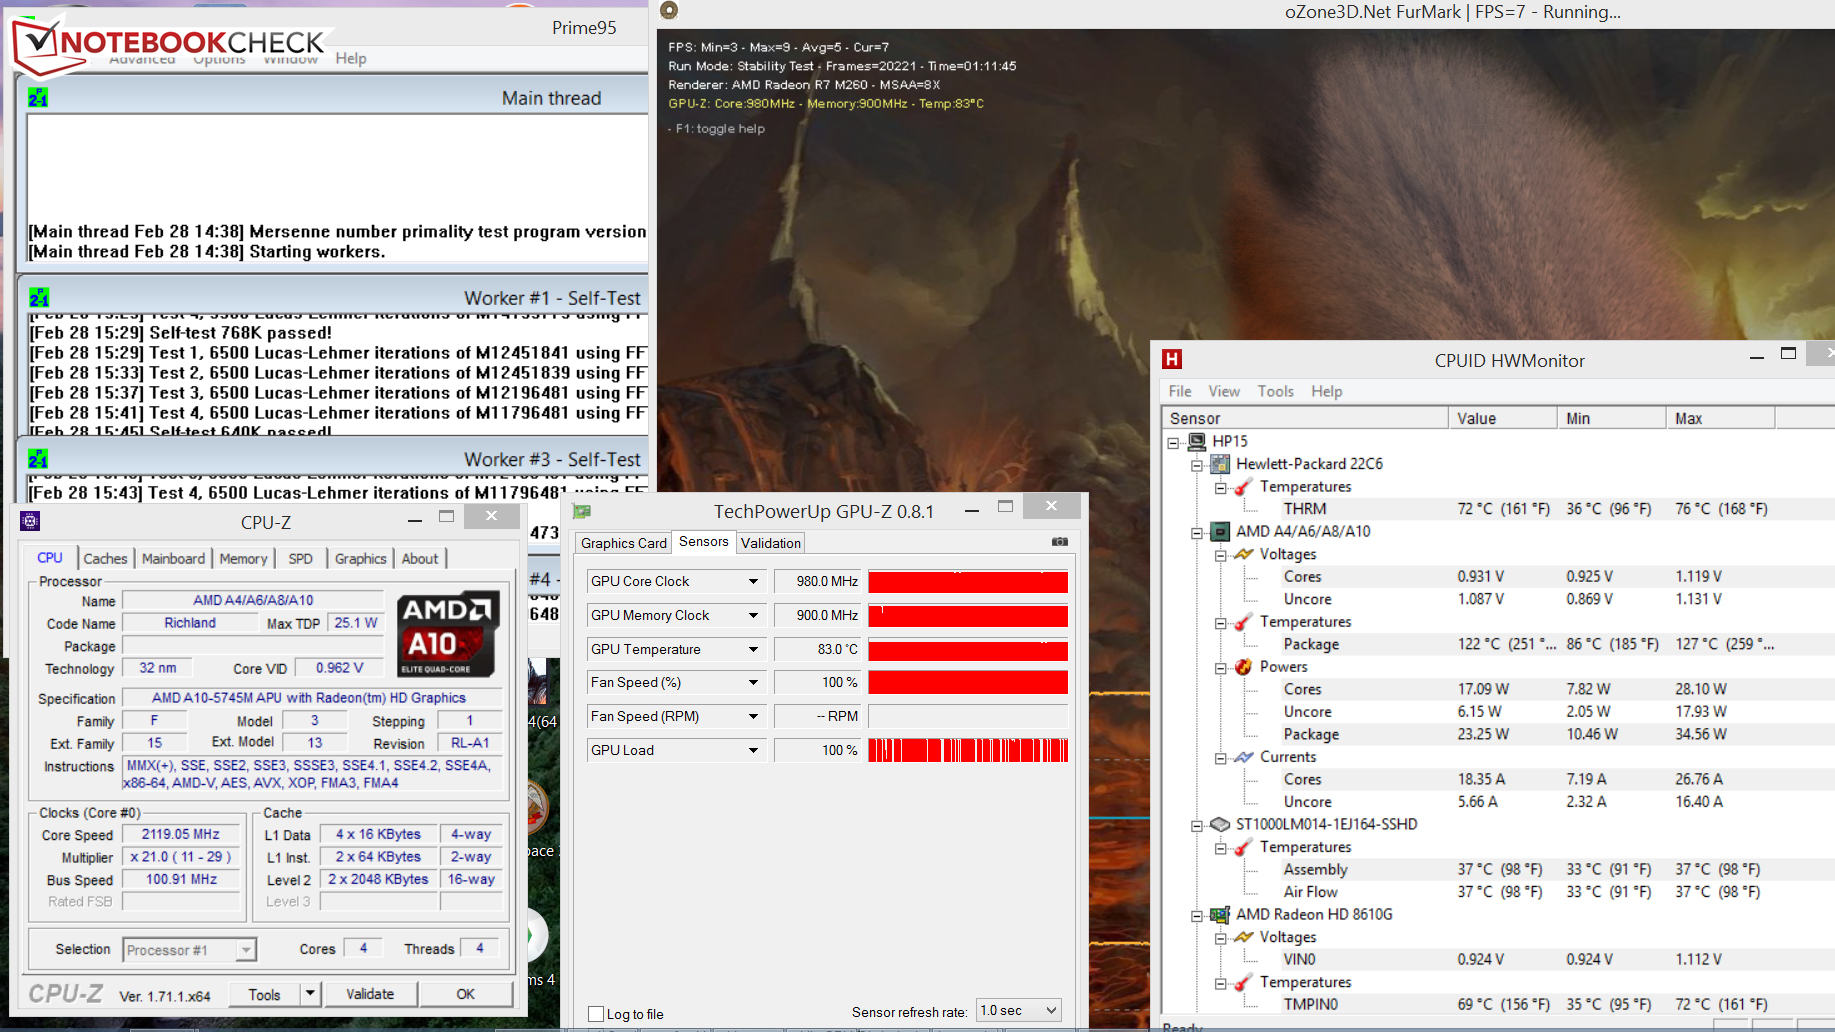Click the thermometer icon of Temperatures above Assembly
Image resolution: width=1835 pixels, height=1032 pixels.
tap(1243, 847)
